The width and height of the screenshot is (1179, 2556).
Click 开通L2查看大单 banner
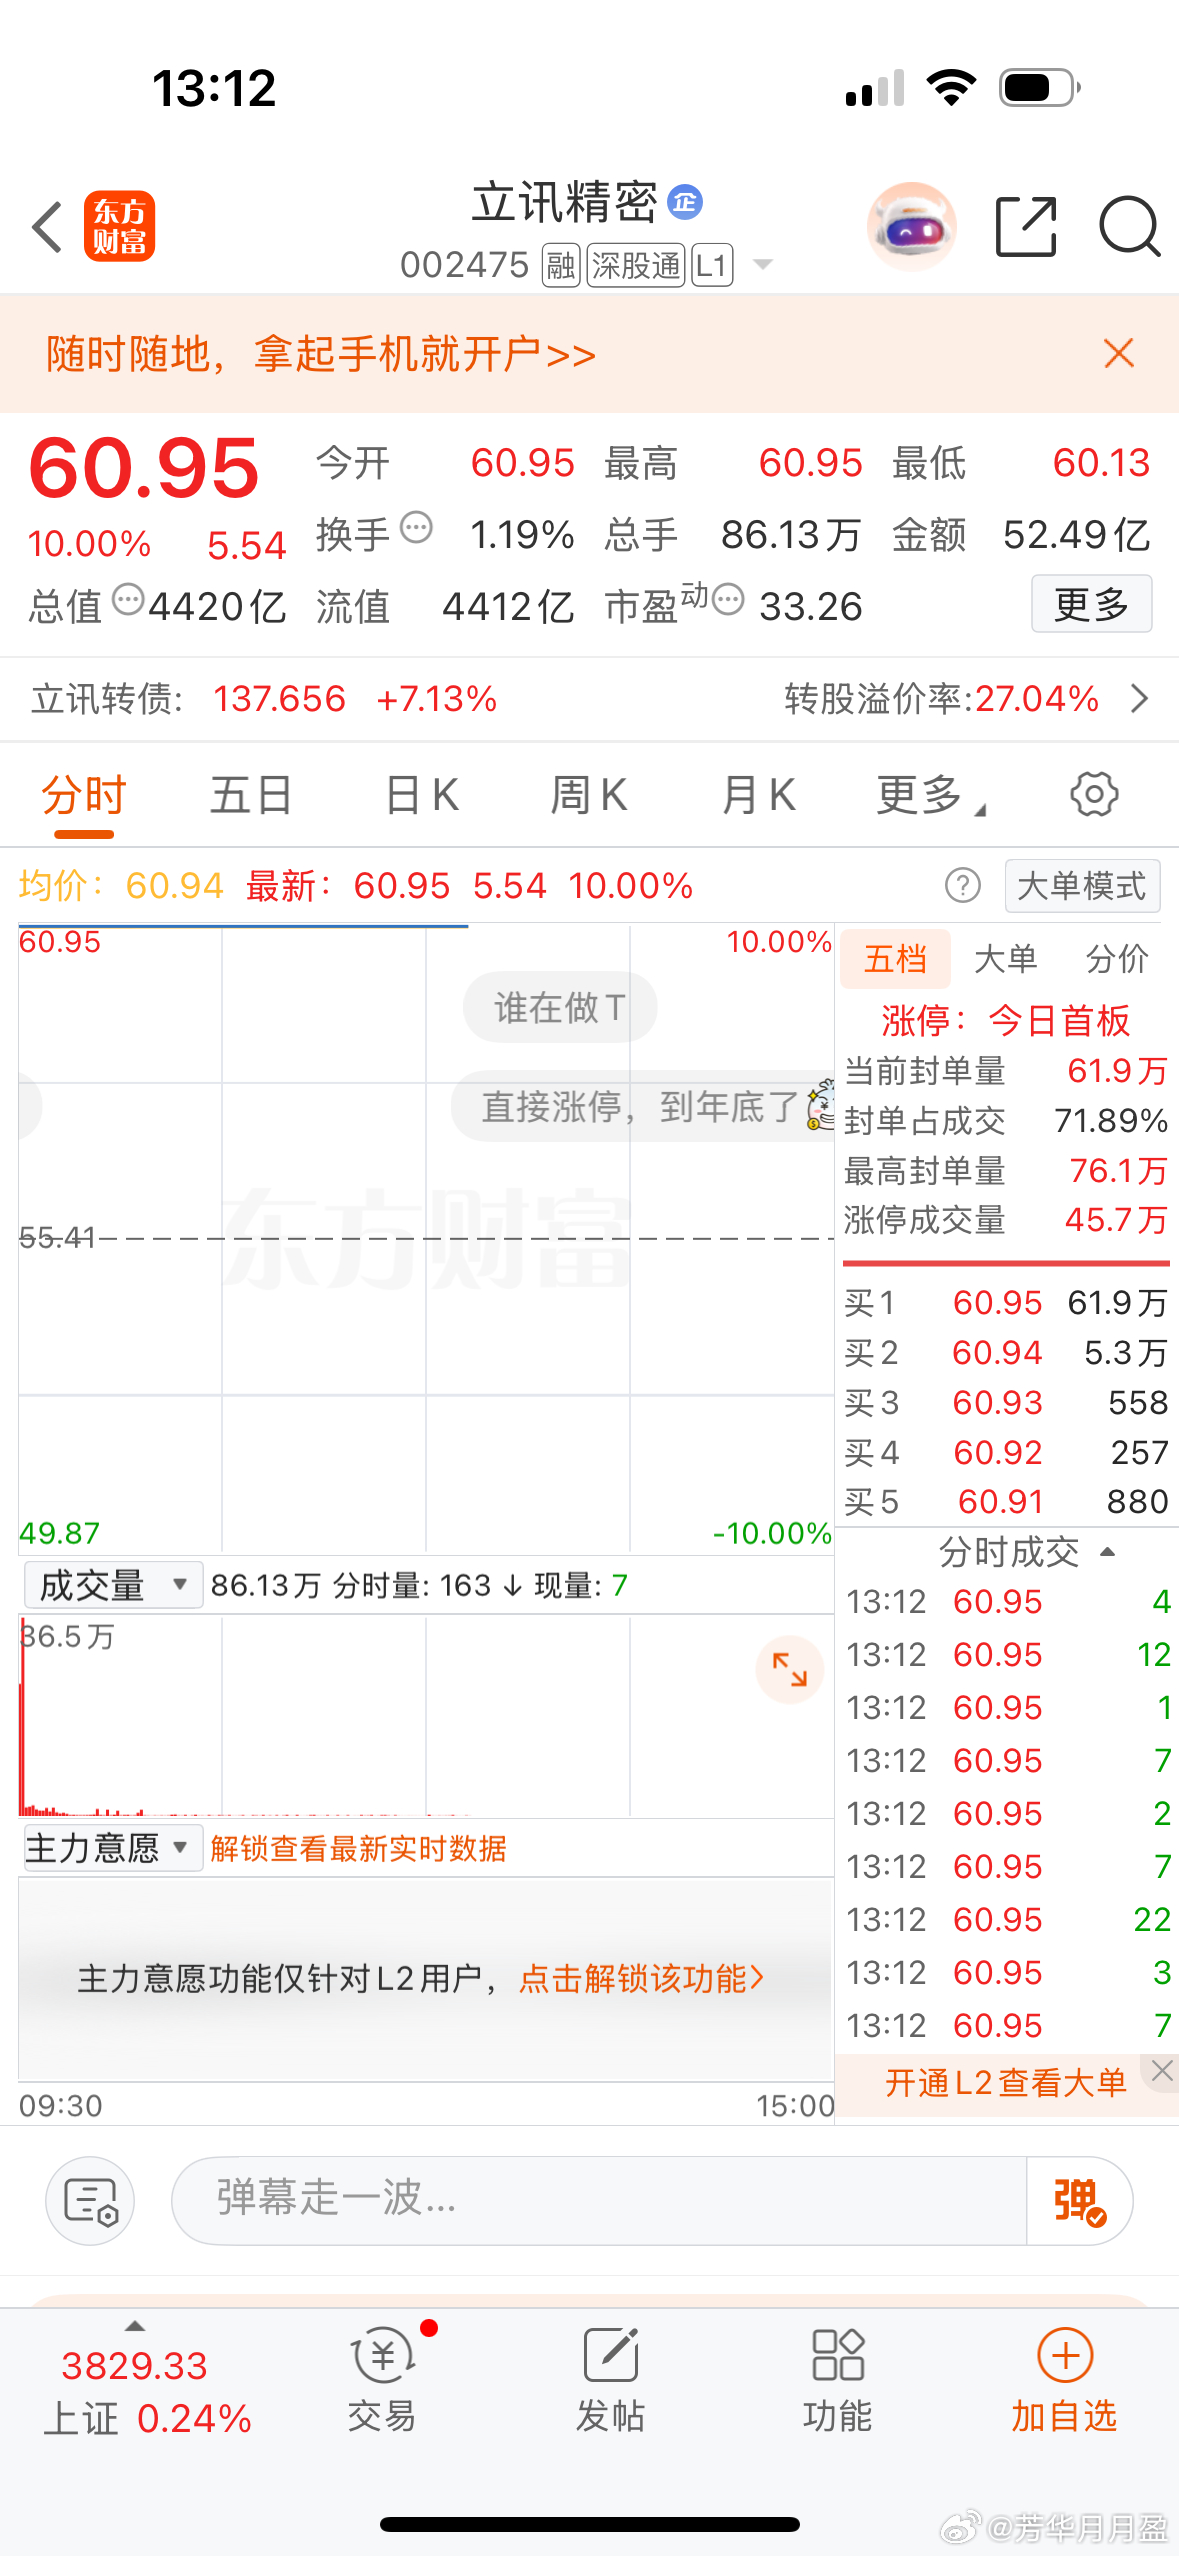[1005, 2083]
